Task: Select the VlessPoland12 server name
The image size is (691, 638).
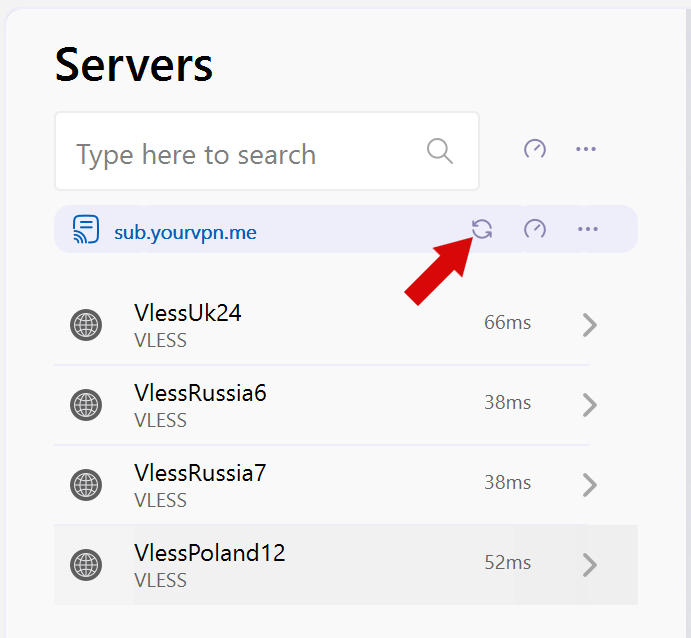Action: click(209, 553)
